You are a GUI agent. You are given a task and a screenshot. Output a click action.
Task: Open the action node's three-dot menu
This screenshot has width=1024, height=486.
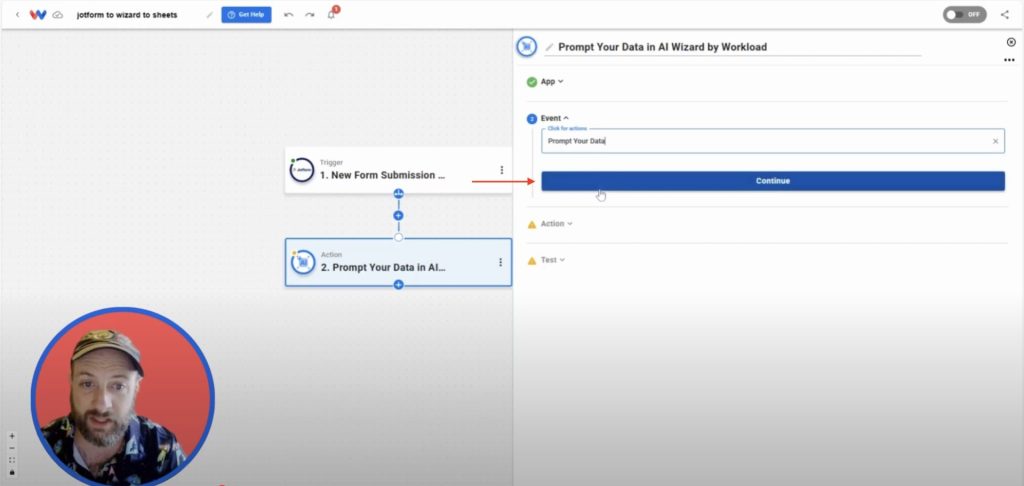(x=500, y=262)
